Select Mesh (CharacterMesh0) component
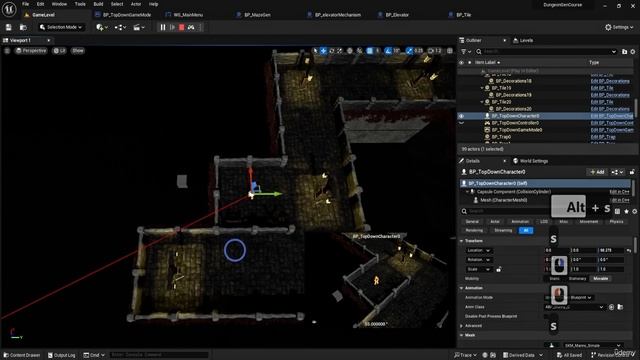Image resolution: width=640 pixels, height=360 pixels. pos(503,200)
